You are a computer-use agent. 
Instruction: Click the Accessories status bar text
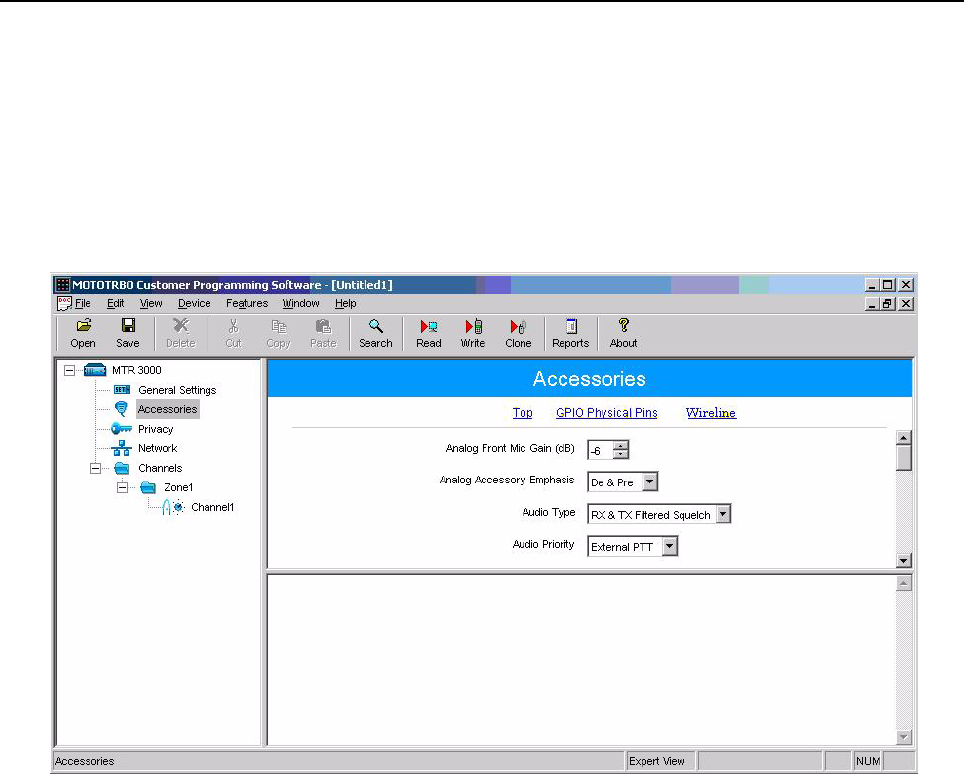[x=84, y=761]
